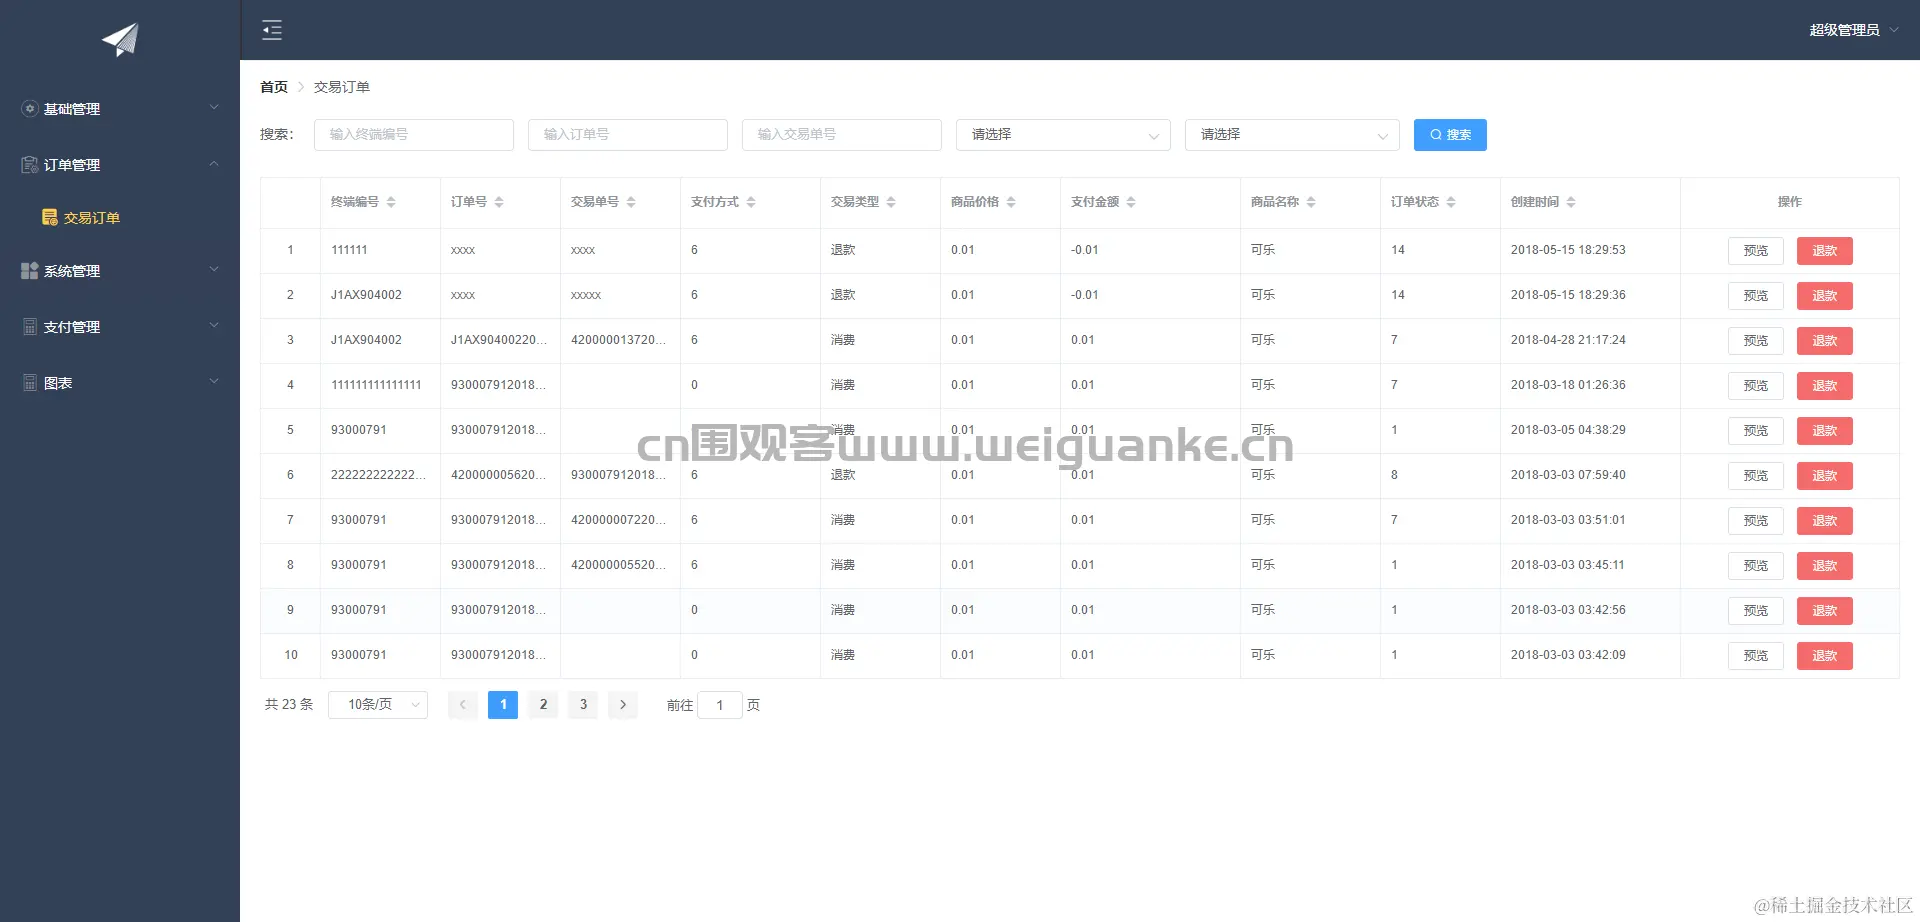Viewport: 1920px width, 922px height.
Task: Sort by 创建时间 column arrows
Action: click(1571, 202)
